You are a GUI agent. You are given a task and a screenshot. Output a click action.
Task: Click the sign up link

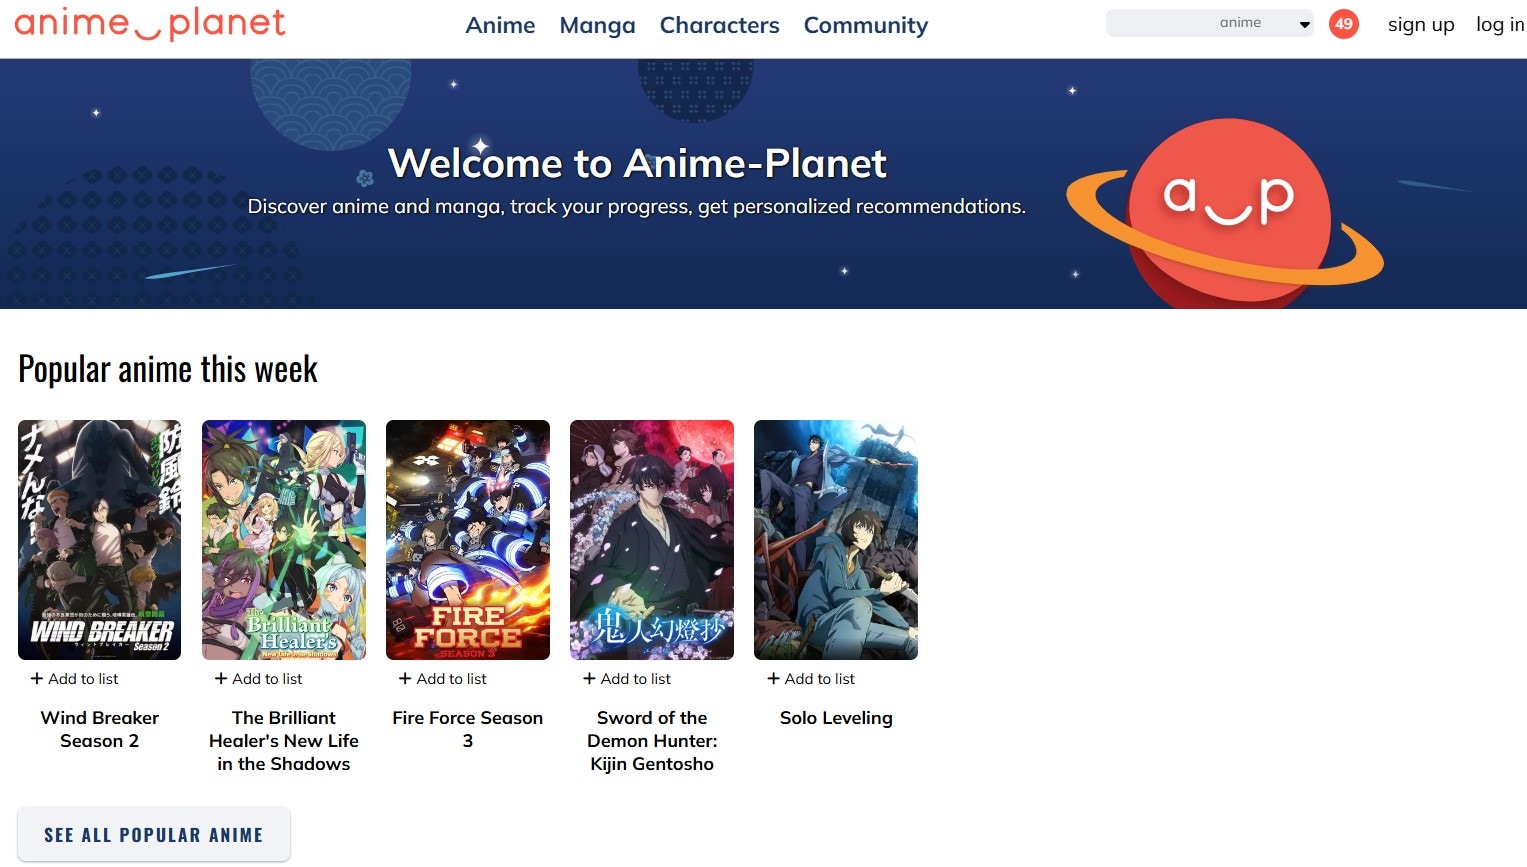[x=1421, y=25]
